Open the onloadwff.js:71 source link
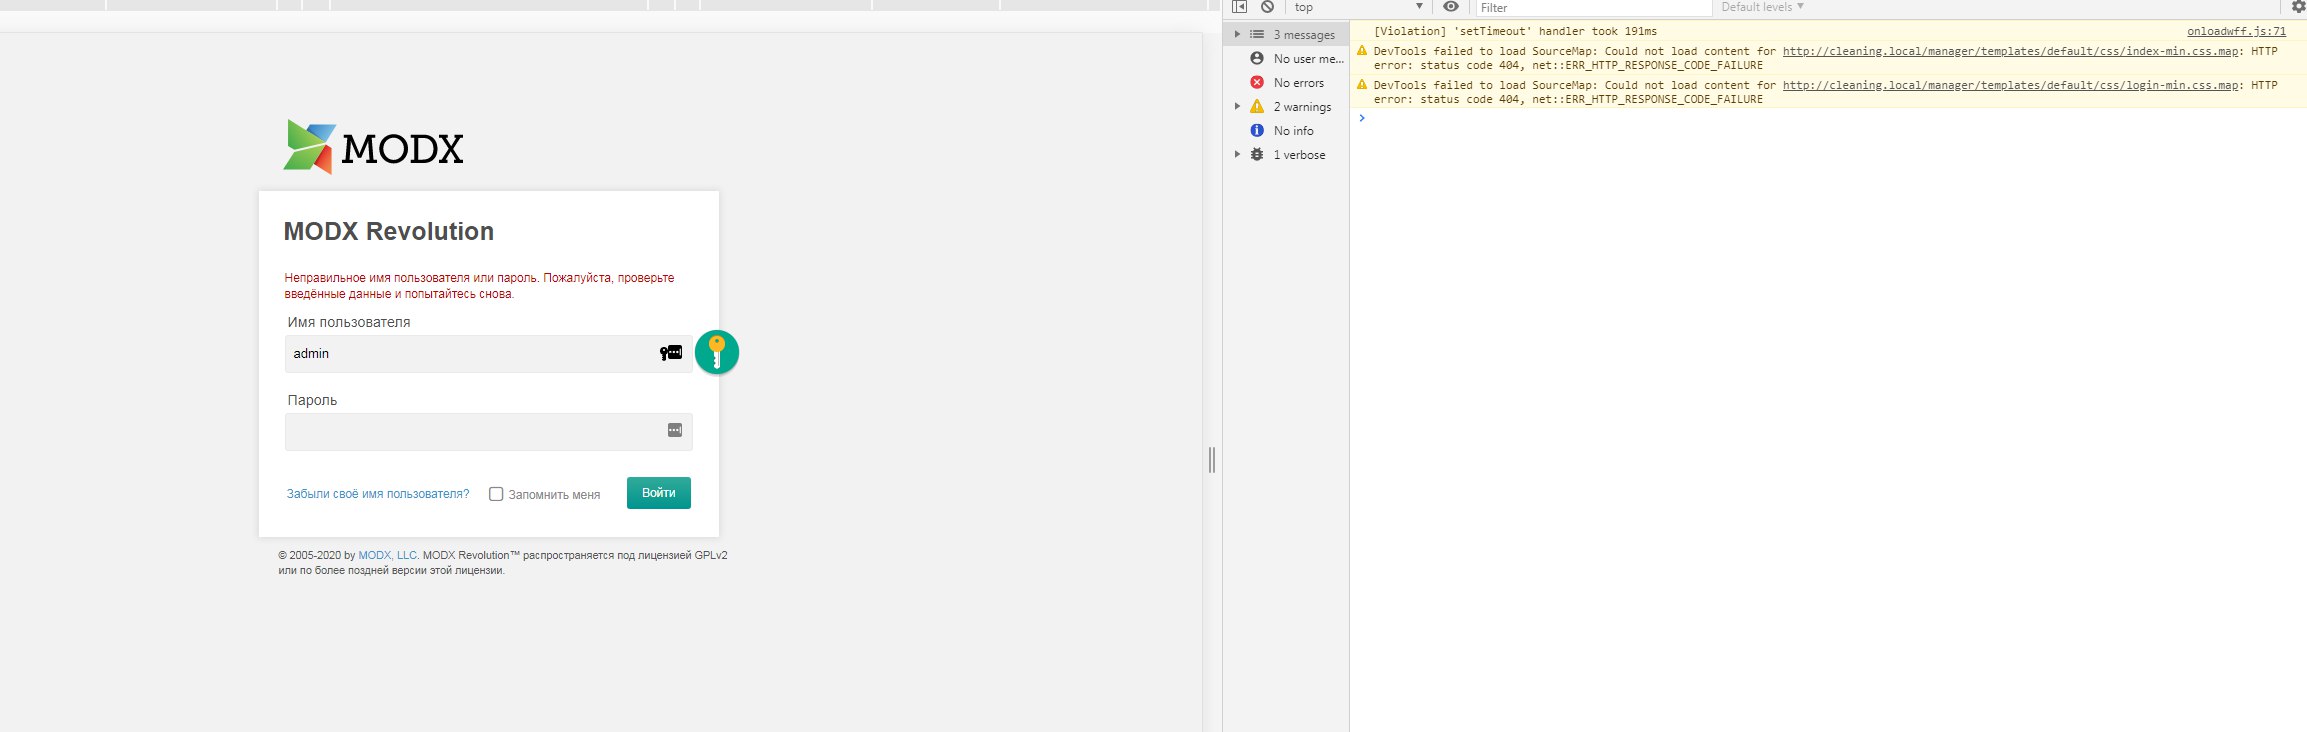The image size is (2307, 732). [2236, 31]
